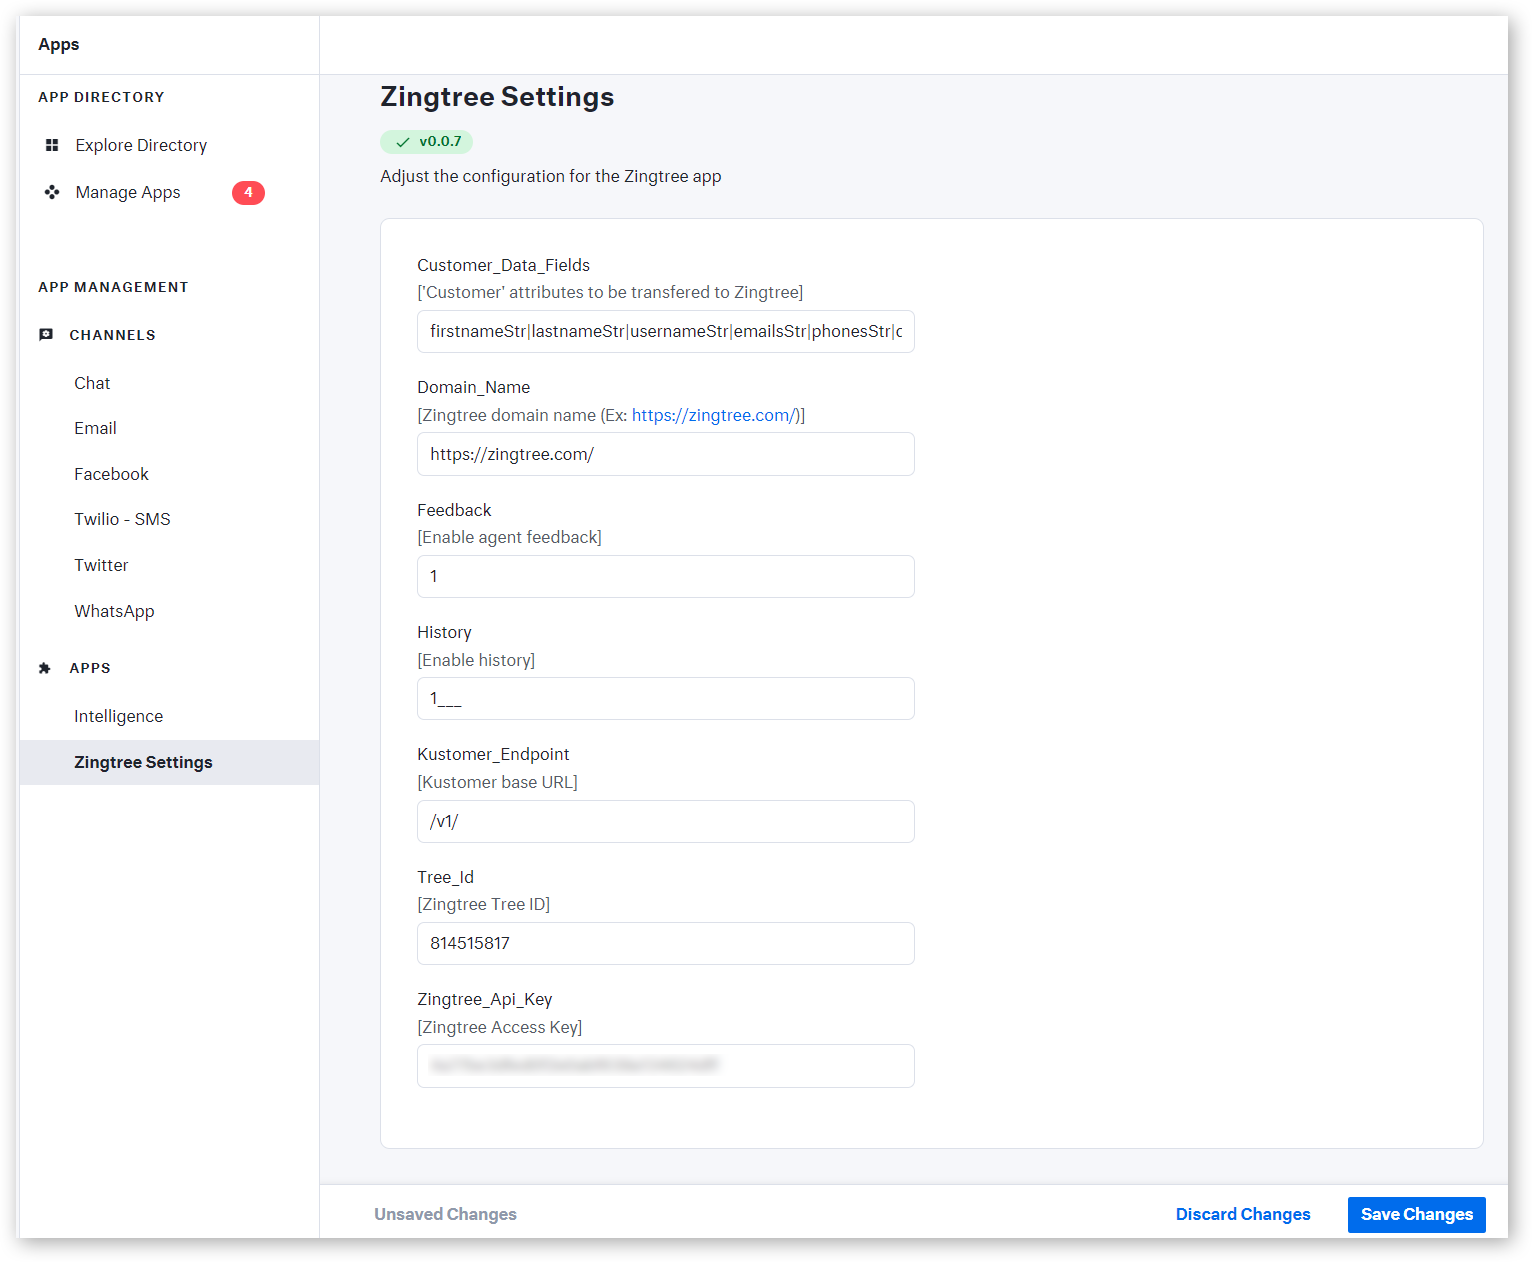Screen dimensions: 1532x1262
Task: Save Changes to the Zingtree configuration
Action: (x=1416, y=1214)
